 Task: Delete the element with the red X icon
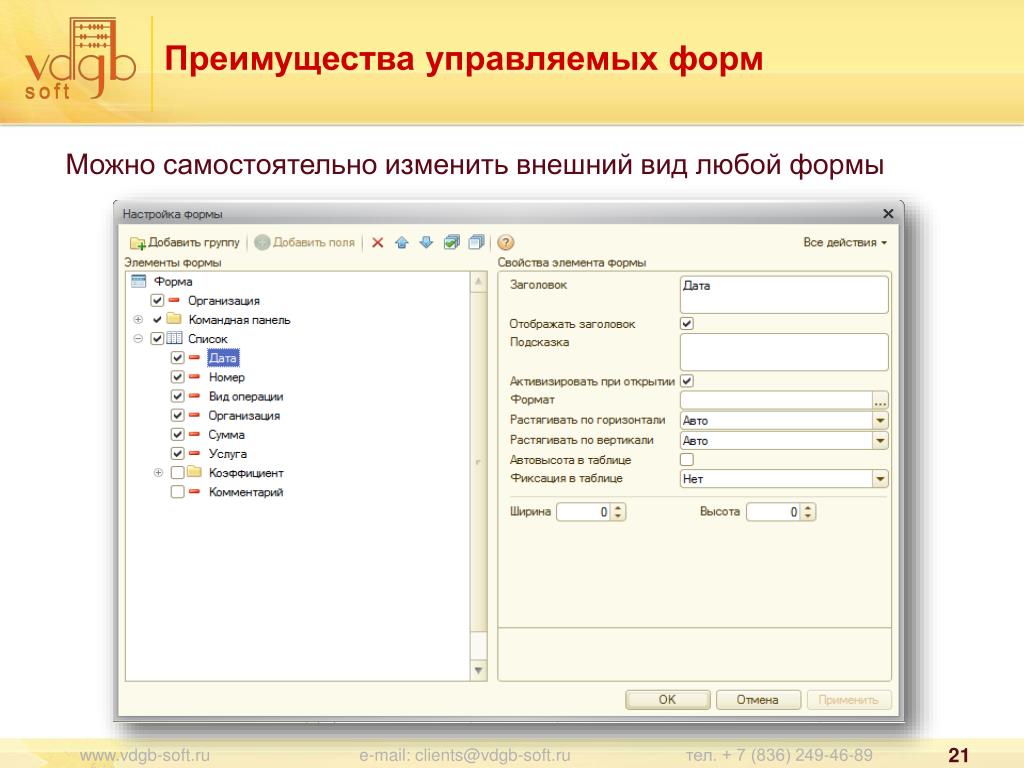click(377, 242)
